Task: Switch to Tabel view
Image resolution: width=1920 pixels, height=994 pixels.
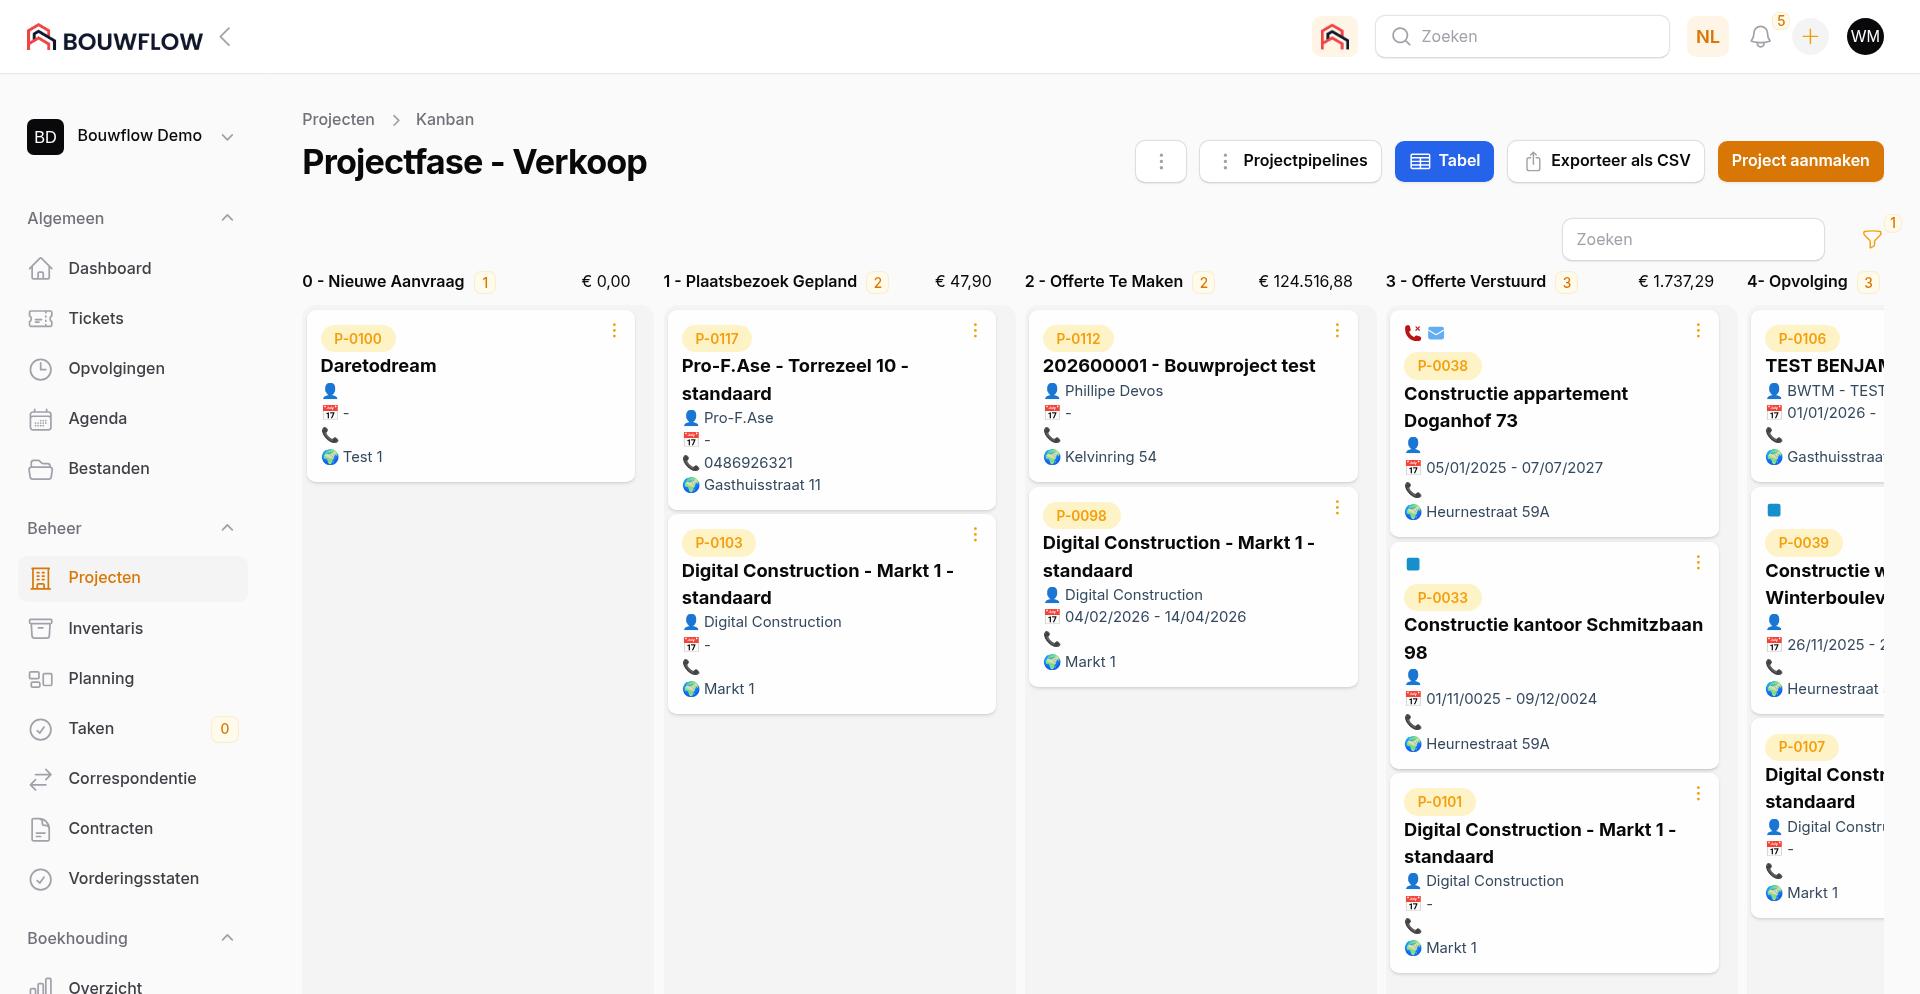Action: click(x=1444, y=160)
